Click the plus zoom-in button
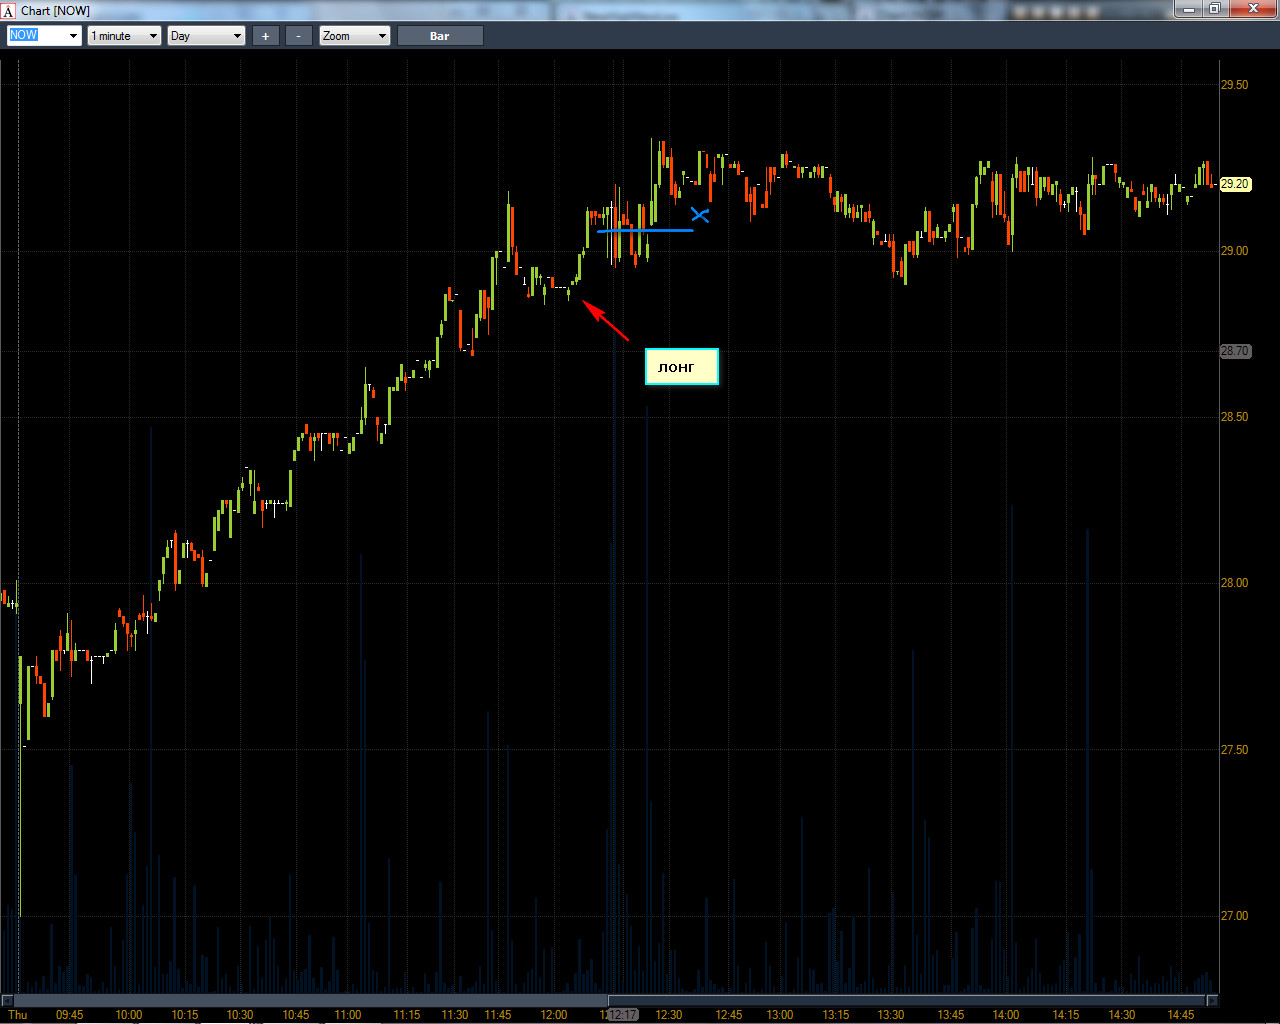Screen dimensions: 1280x1024 point(265,36)
